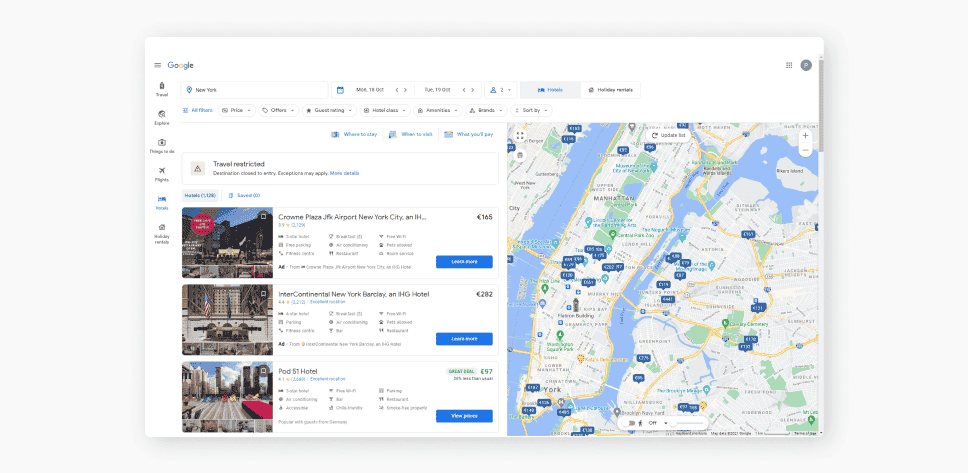Save InterContinental New York Barclay hotel
Image resolution: width=968 pixels, height=473 pixels.
pyautogui.click(x=264, y=293)
